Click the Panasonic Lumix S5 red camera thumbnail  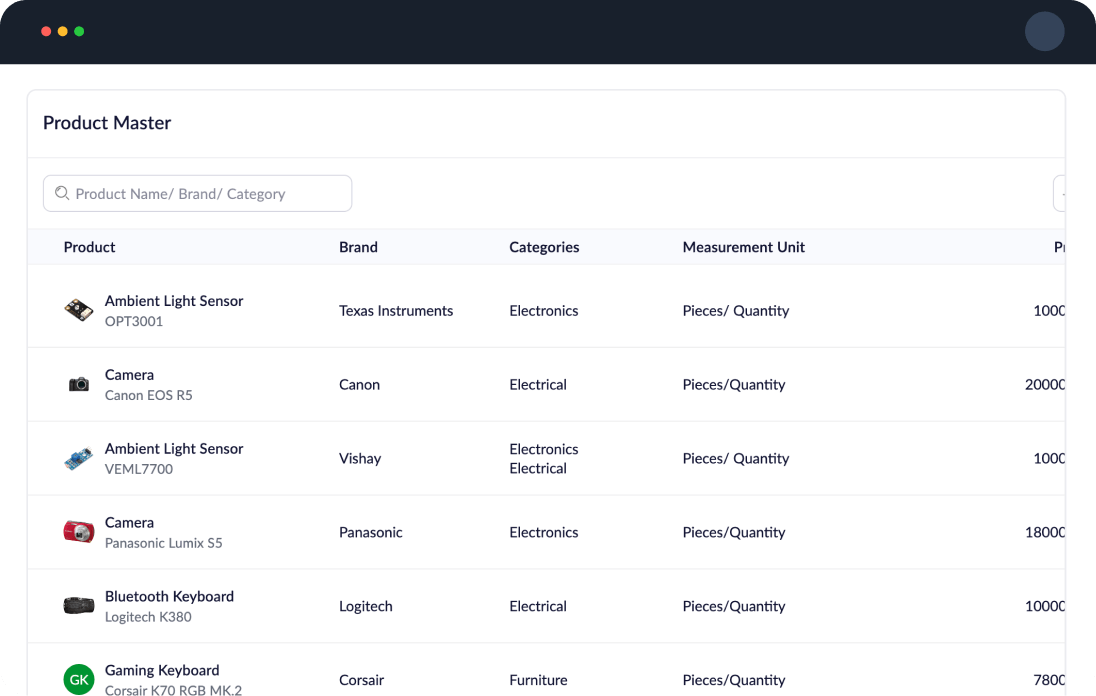point(79,532)
